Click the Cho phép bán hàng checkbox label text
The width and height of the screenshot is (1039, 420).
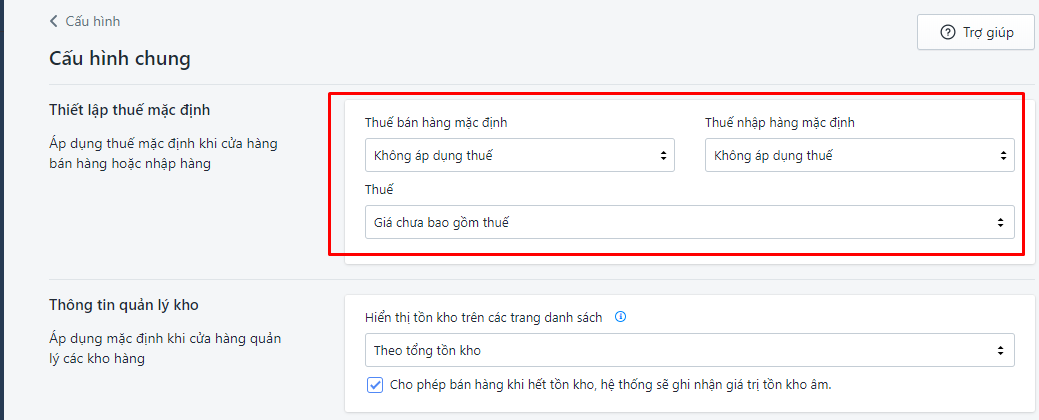tap(610, 385)
